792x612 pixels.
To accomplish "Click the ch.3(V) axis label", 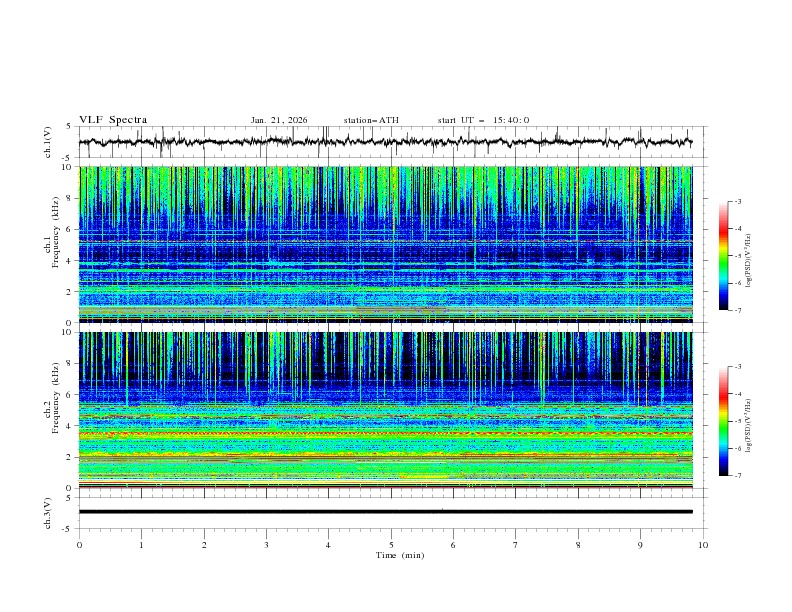I will click(x=47, y=512).
